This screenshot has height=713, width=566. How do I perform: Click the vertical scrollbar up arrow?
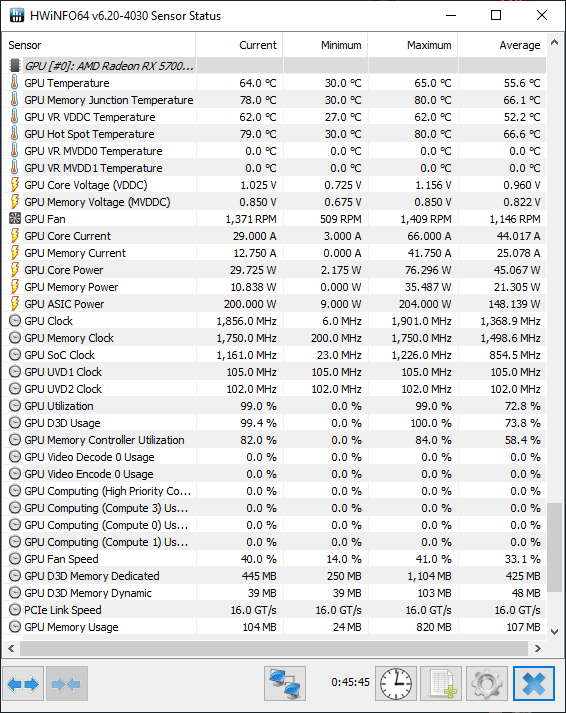(554, 42)
